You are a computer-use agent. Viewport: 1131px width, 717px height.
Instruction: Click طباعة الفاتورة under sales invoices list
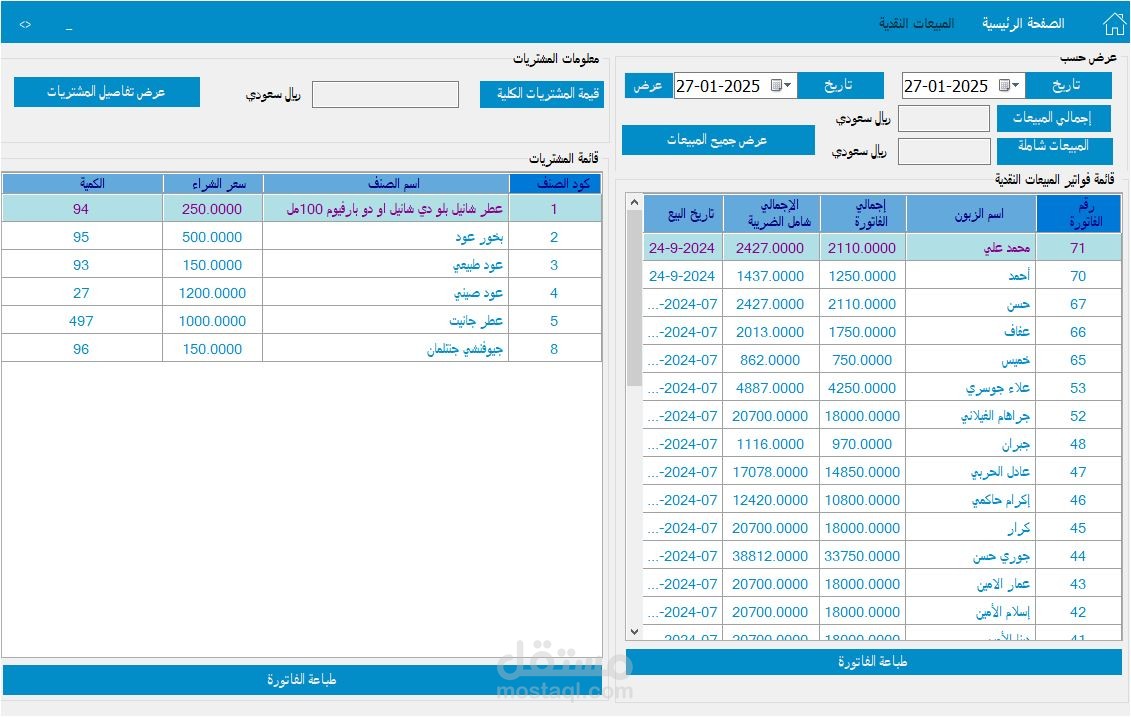[873, 661]
